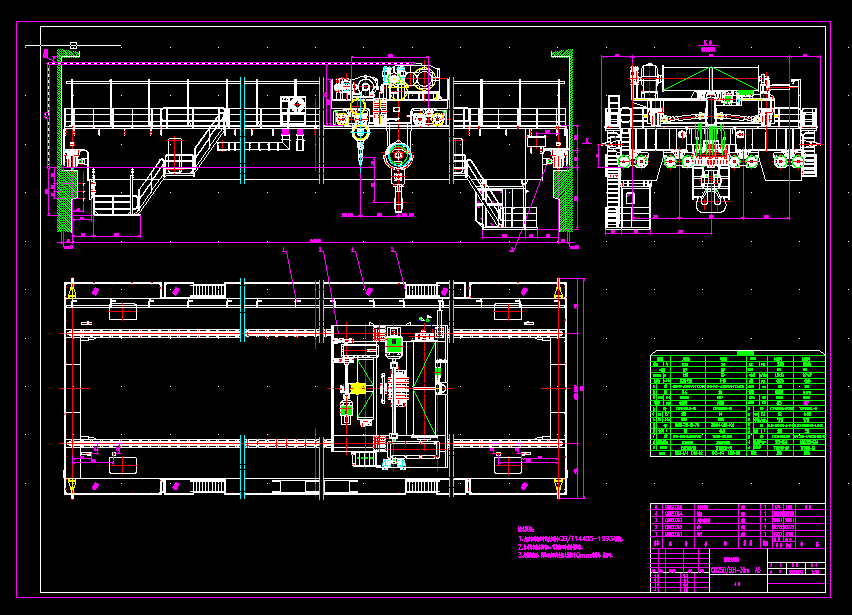Pick the main hook in the front elevation
Screen dimensions: 852x615
click(399, 175)
